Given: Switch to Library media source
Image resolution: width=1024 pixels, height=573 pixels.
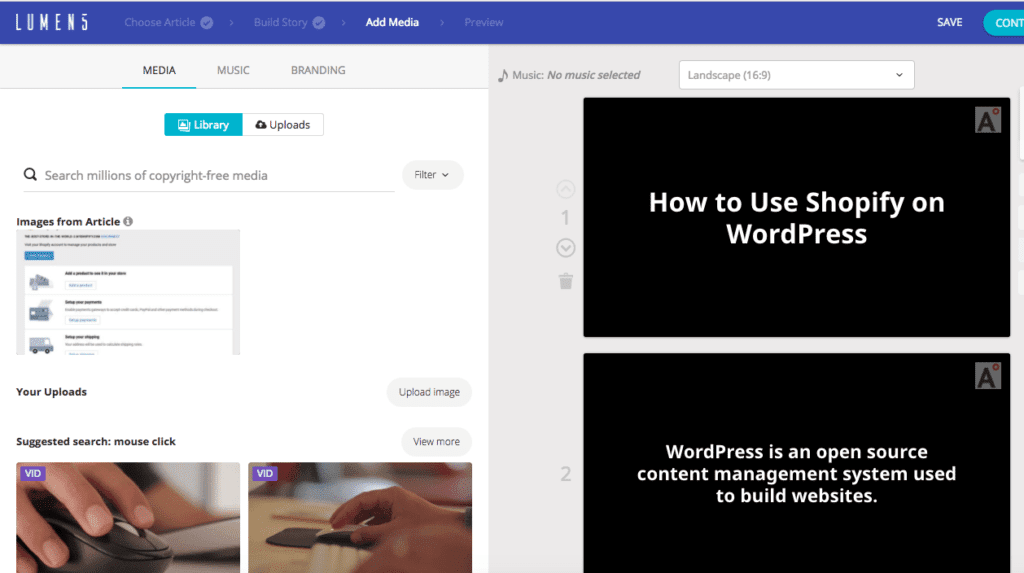Looking at the screenshot, I should pos(203,125).
